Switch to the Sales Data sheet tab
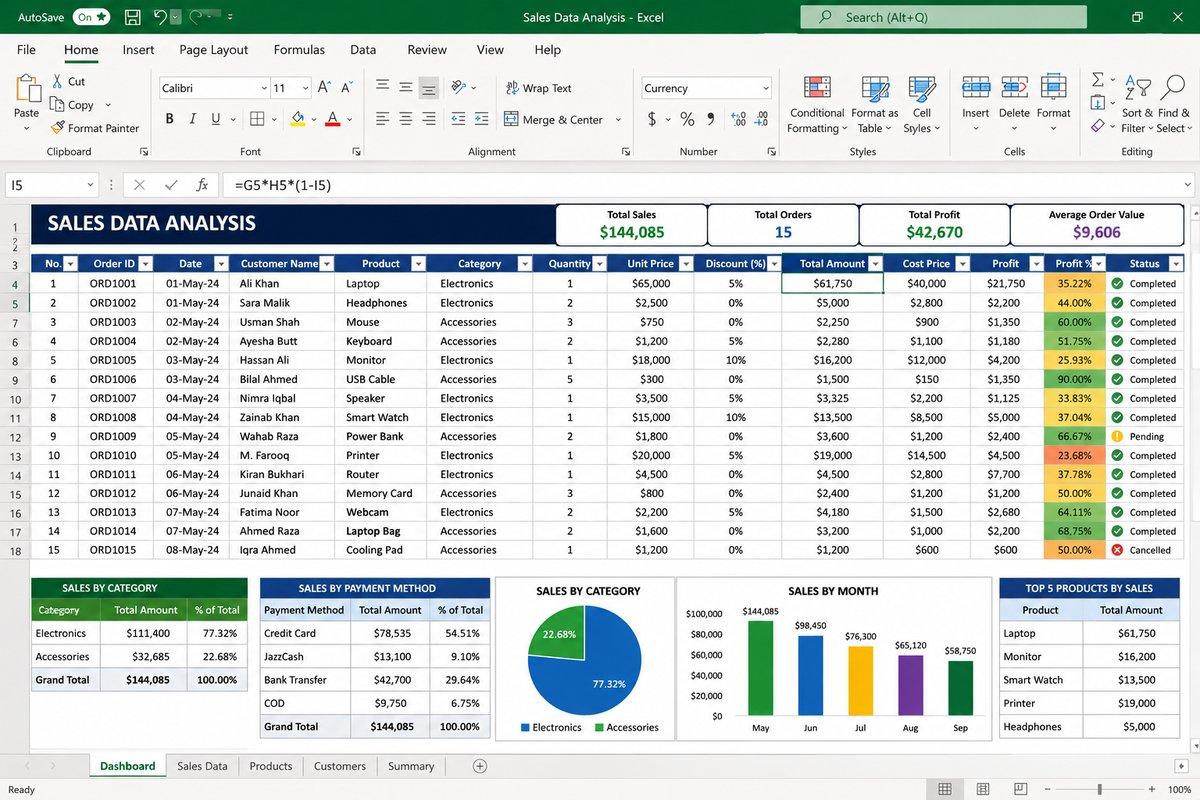Viewport: 1200px width, 800px height. [x=202, y=766]
